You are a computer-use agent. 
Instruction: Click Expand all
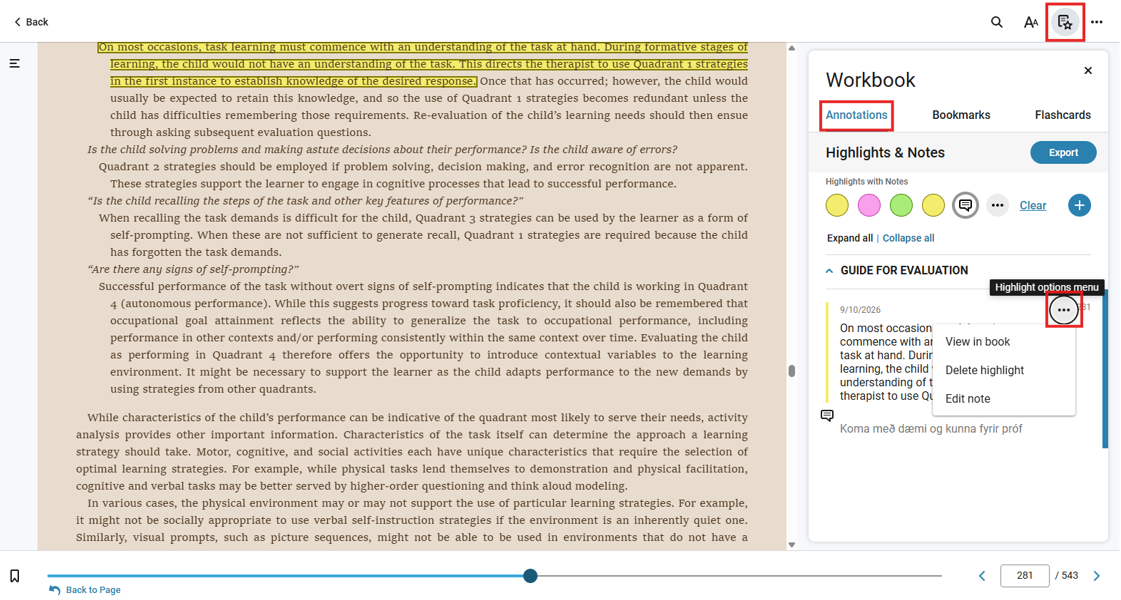point(849,238)
